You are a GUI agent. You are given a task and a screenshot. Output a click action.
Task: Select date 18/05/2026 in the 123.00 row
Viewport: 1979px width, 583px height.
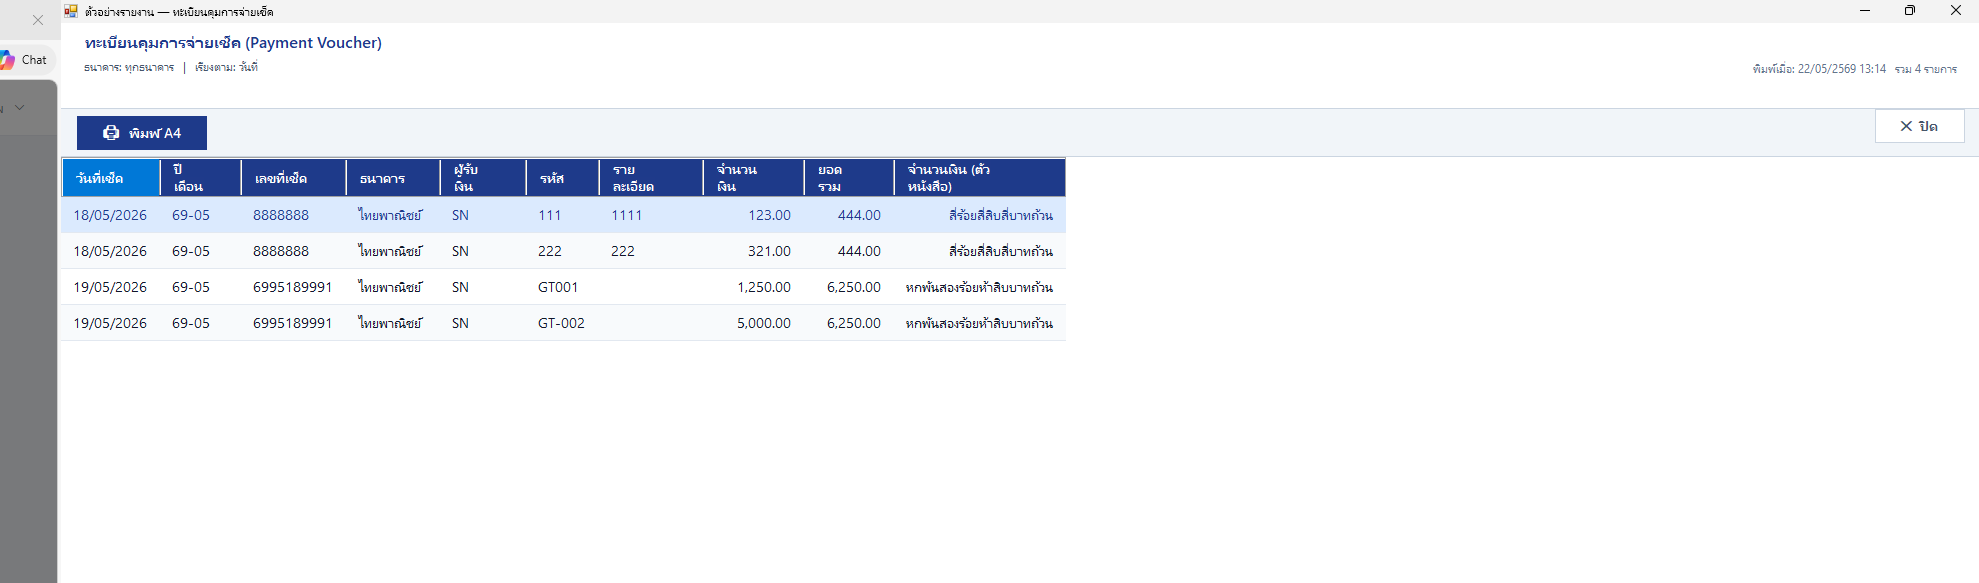point(110,215)
